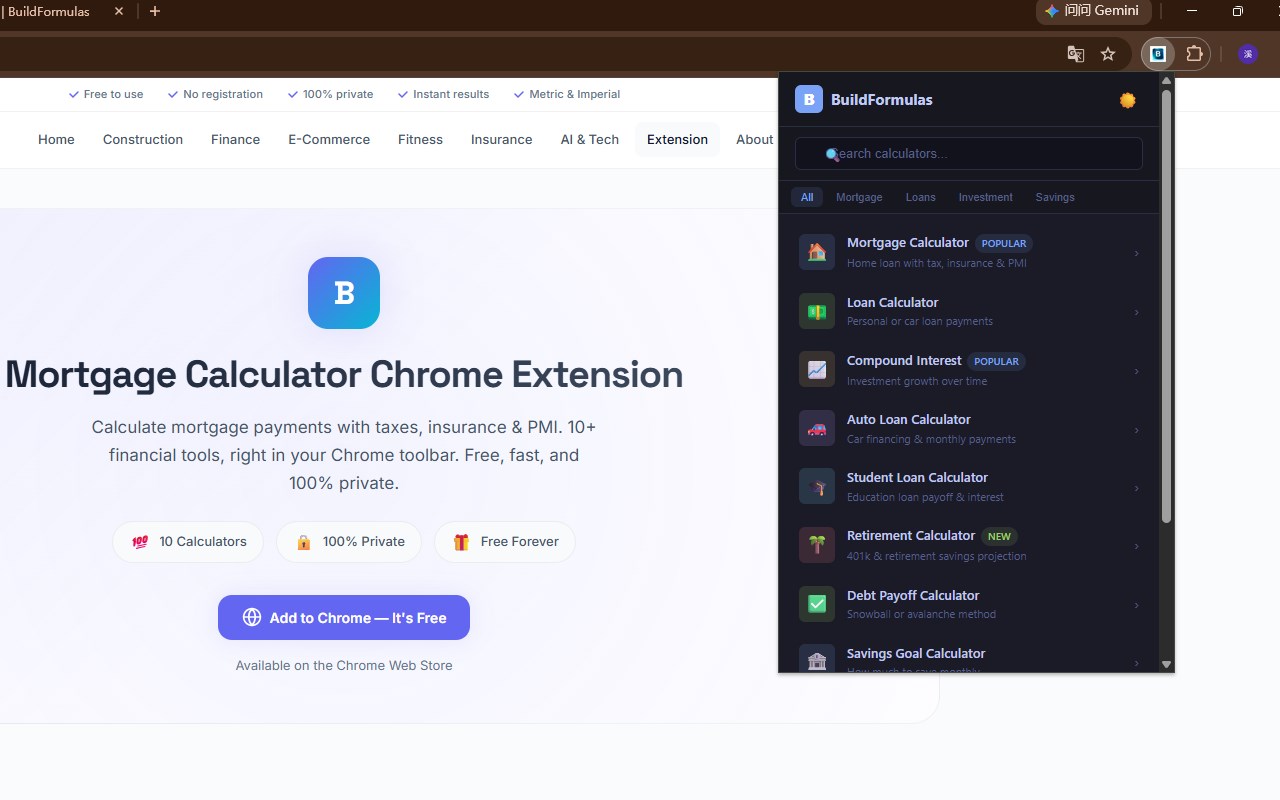Click the Debt Payoff checkmark icon

[817, 604]
